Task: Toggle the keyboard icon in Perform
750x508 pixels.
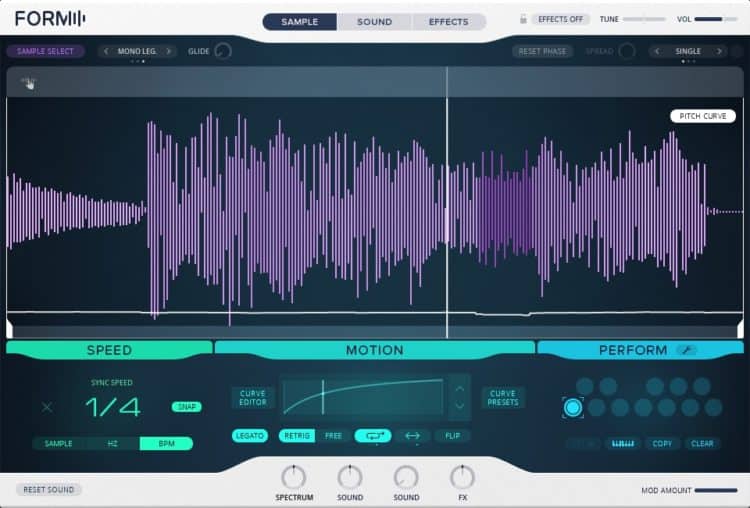Action: pos(623,443)
